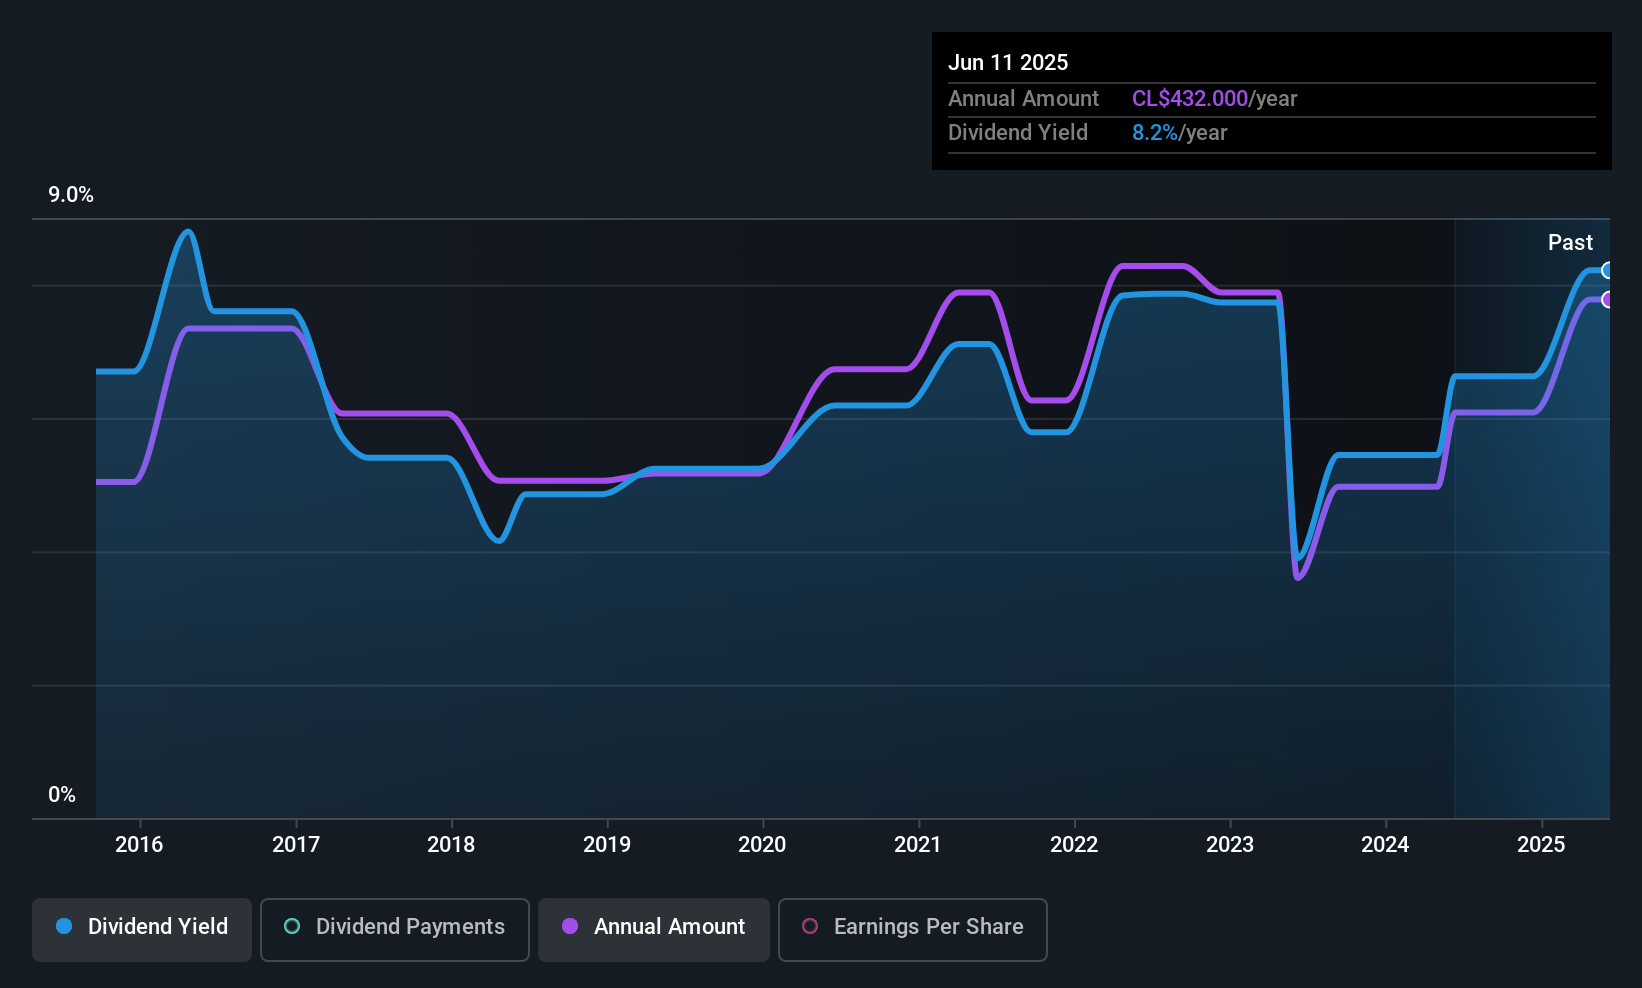Enable the Dividend Payments series

tap(395, 930)
